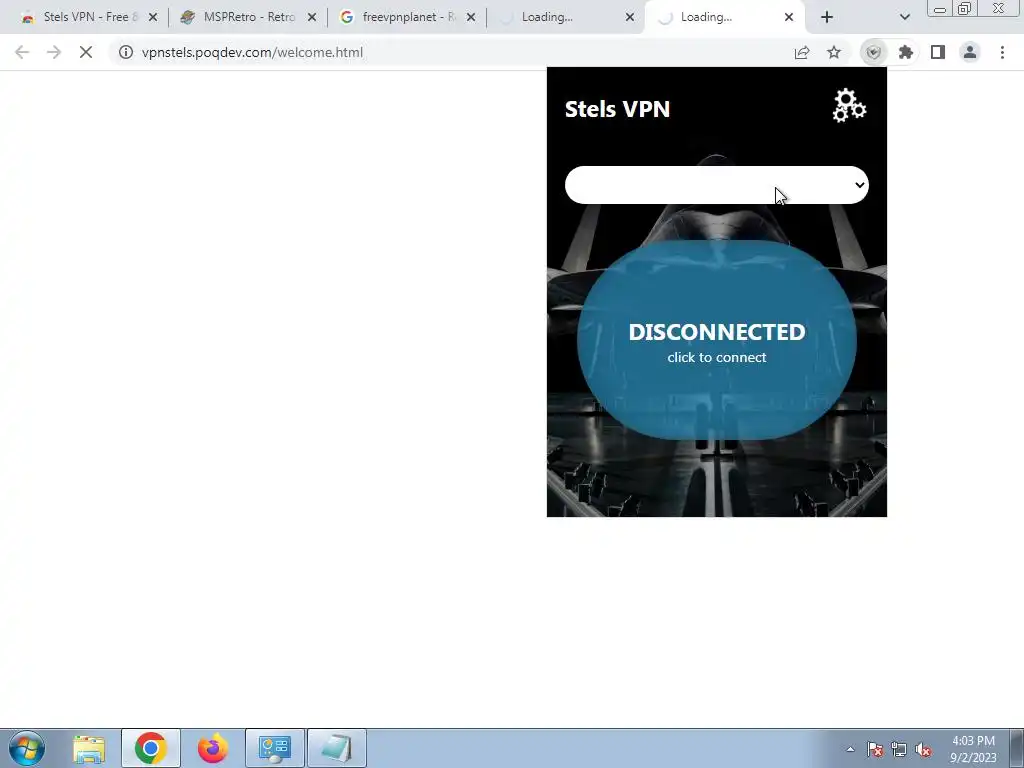
Task: Open the Extensions puzzle icon
Action: [x=906, y=52]
